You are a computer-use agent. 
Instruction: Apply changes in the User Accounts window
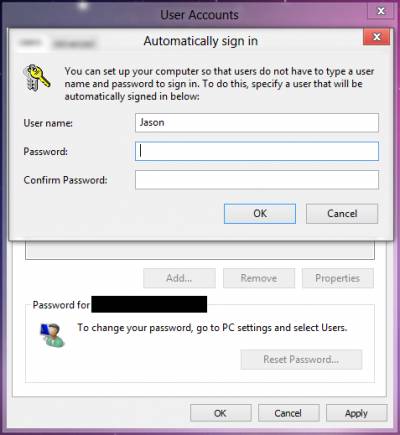click(357, 413)
